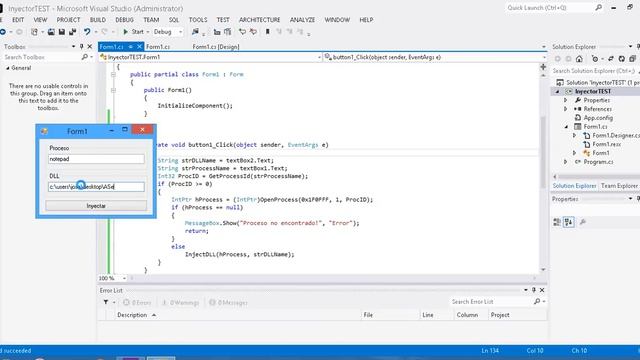Open the ANALYZE menu
640x360 pixels.
point(302,20)
